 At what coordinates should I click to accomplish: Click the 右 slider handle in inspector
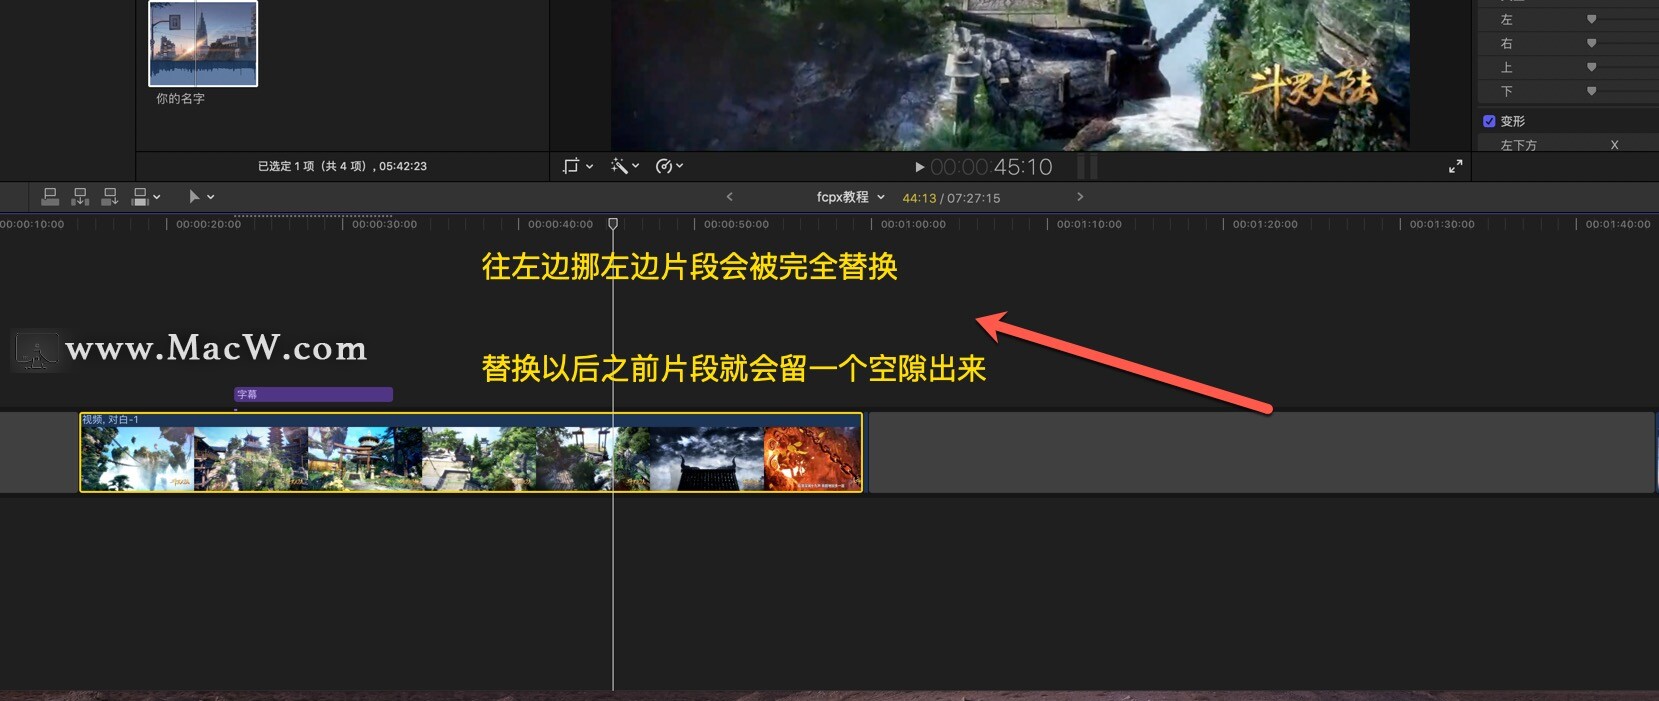[x=1591, y=43]
